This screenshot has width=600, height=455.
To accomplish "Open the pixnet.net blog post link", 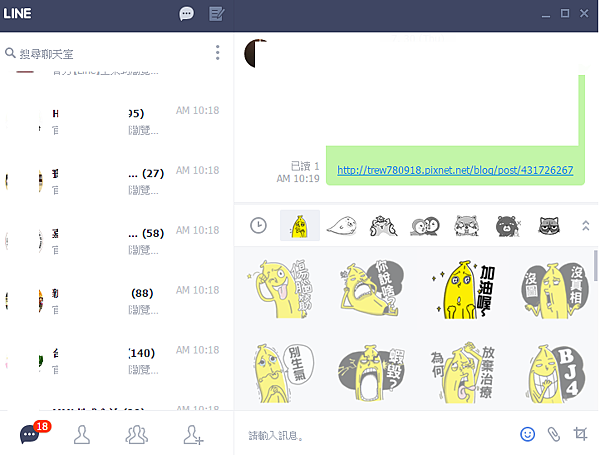I will coord(455,170).
